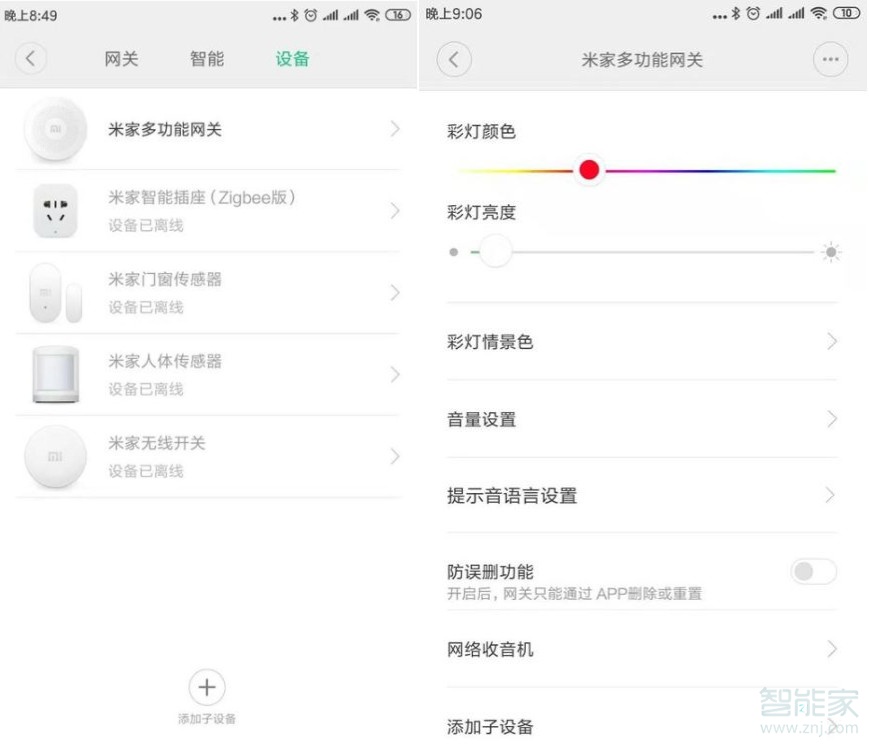
Task: Open the 米家门窗传感器 sensor icon
Action: coord(55,293)
